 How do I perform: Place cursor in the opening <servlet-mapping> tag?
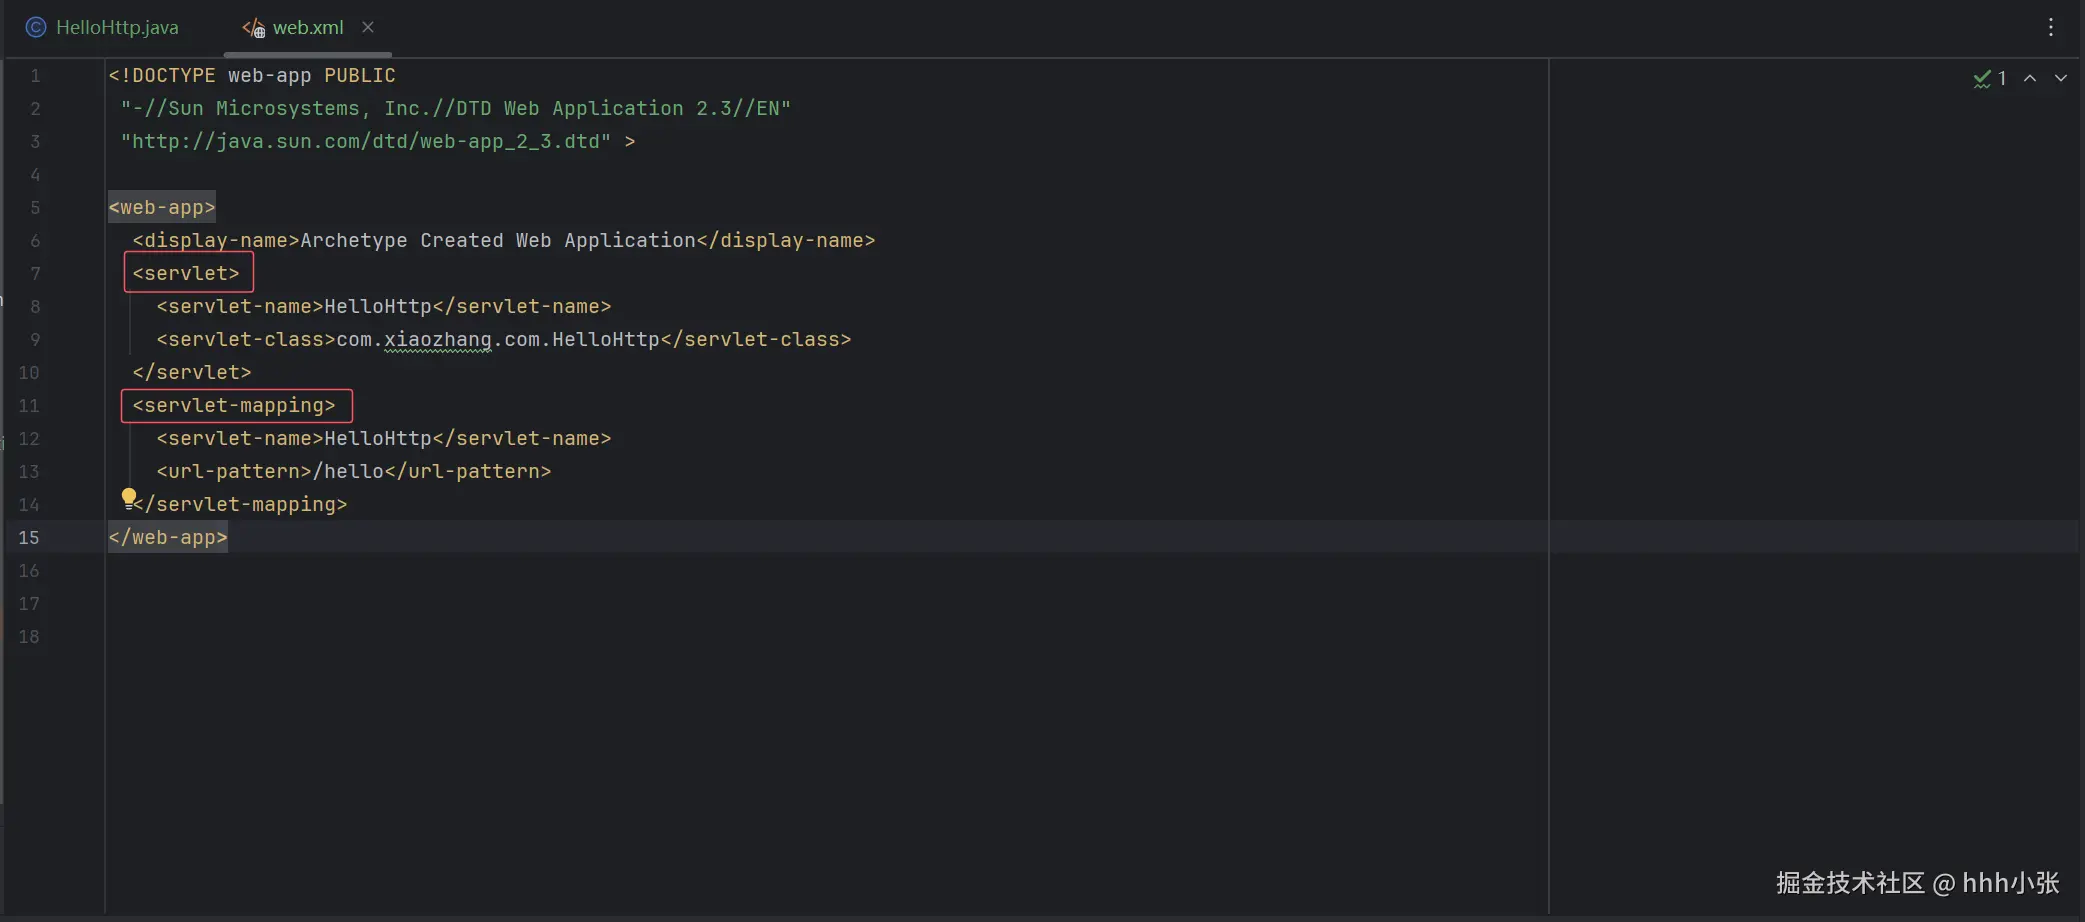[234, 406]
